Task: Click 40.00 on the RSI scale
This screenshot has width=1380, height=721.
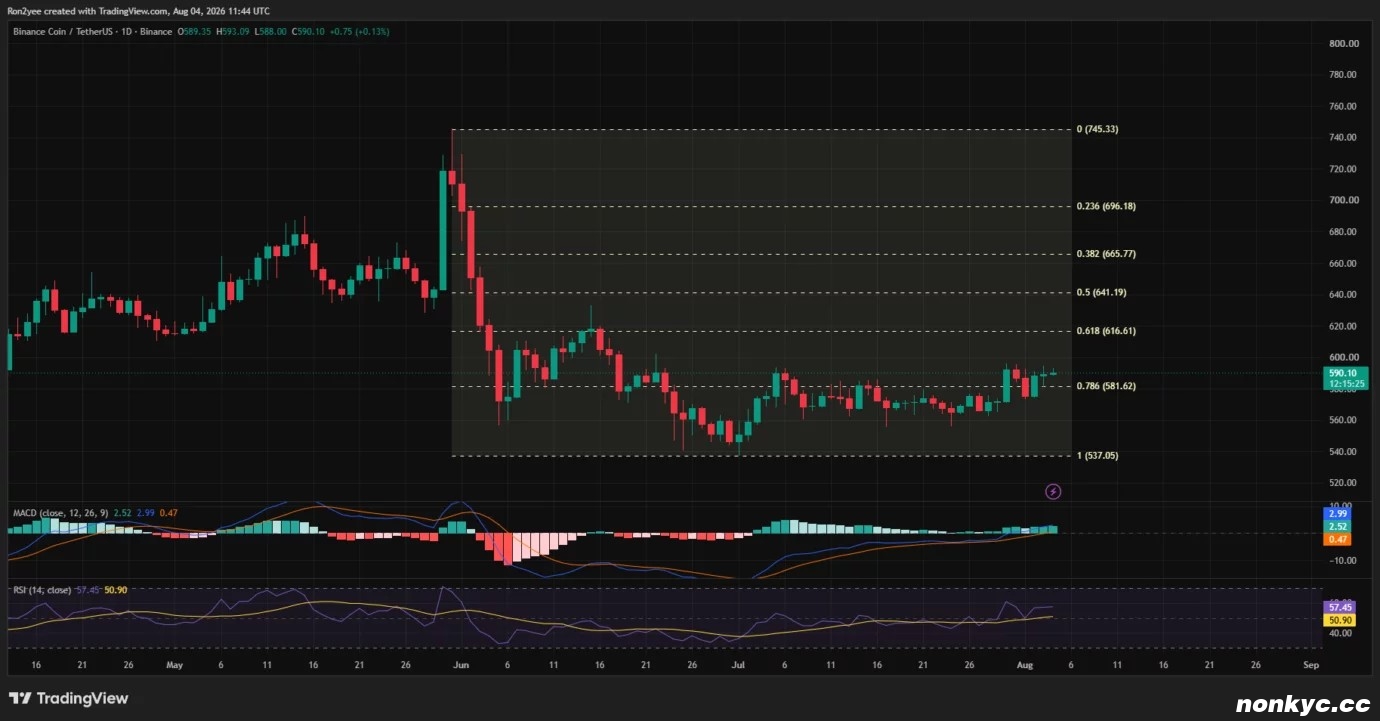Action: [1343, 634]
